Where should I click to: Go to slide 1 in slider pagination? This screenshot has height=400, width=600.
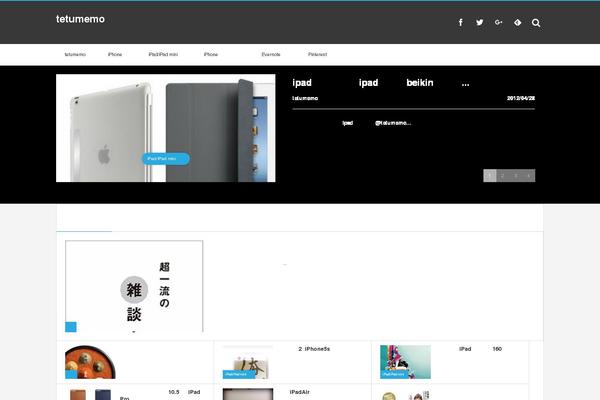click(490, 176)
